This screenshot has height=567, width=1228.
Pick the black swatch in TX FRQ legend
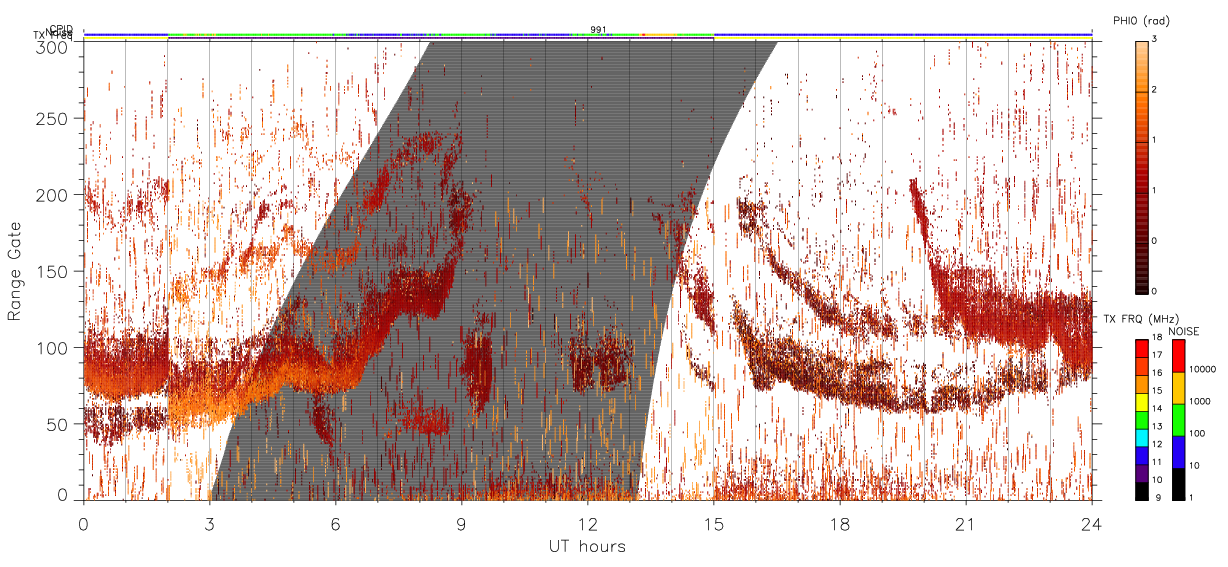click(1142, 491)
